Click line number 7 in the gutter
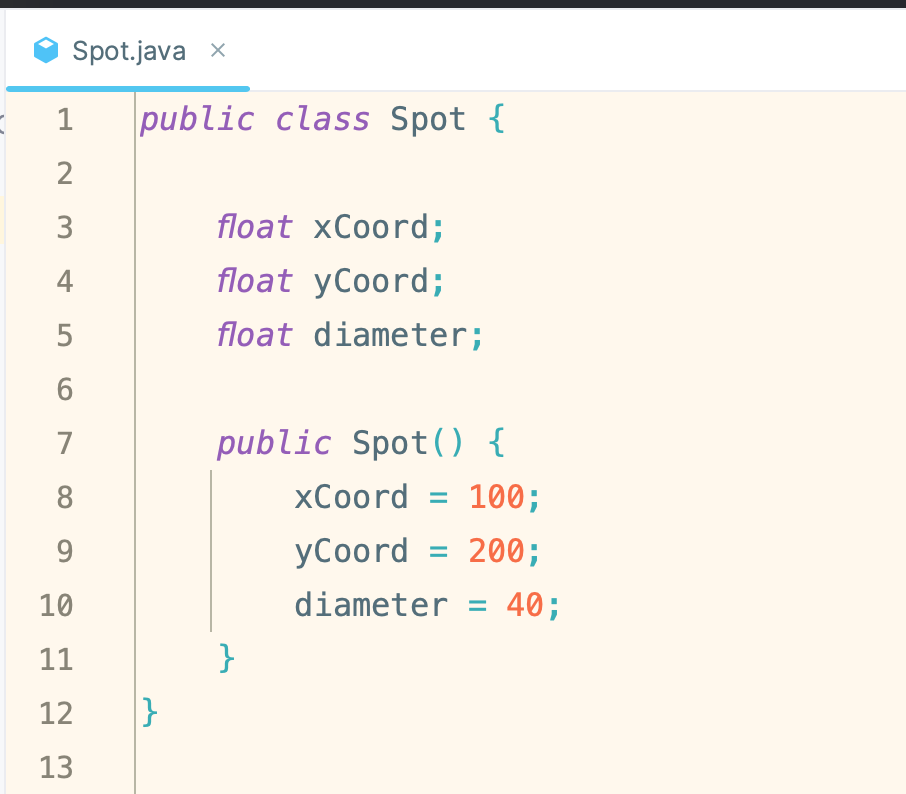Viewport: 906px width, 794px height. pos(65,443)
